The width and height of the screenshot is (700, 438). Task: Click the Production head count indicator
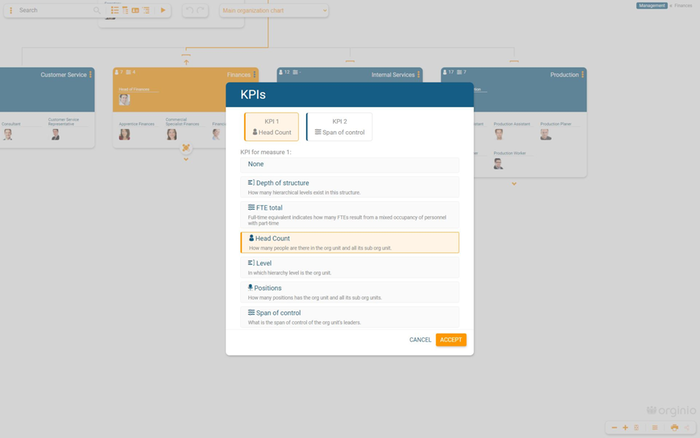point(448,72)
